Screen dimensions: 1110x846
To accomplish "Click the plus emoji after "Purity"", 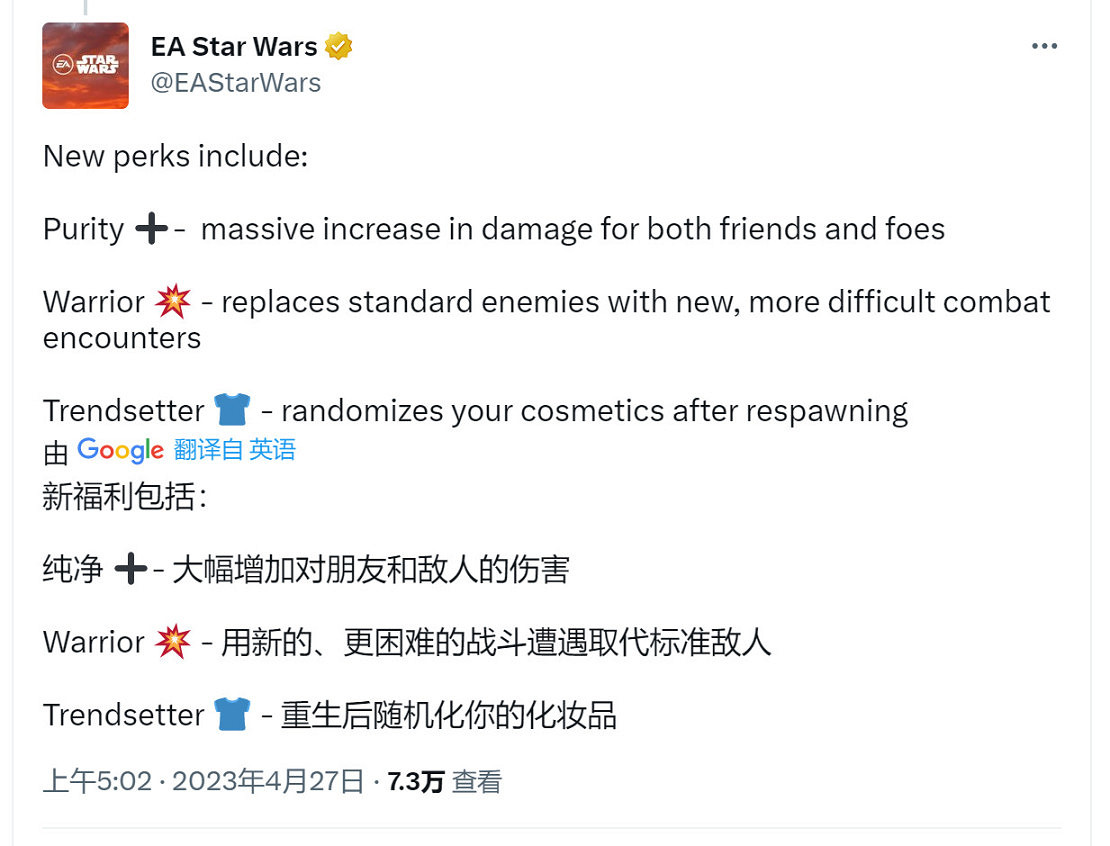I will tap(151, 230).
